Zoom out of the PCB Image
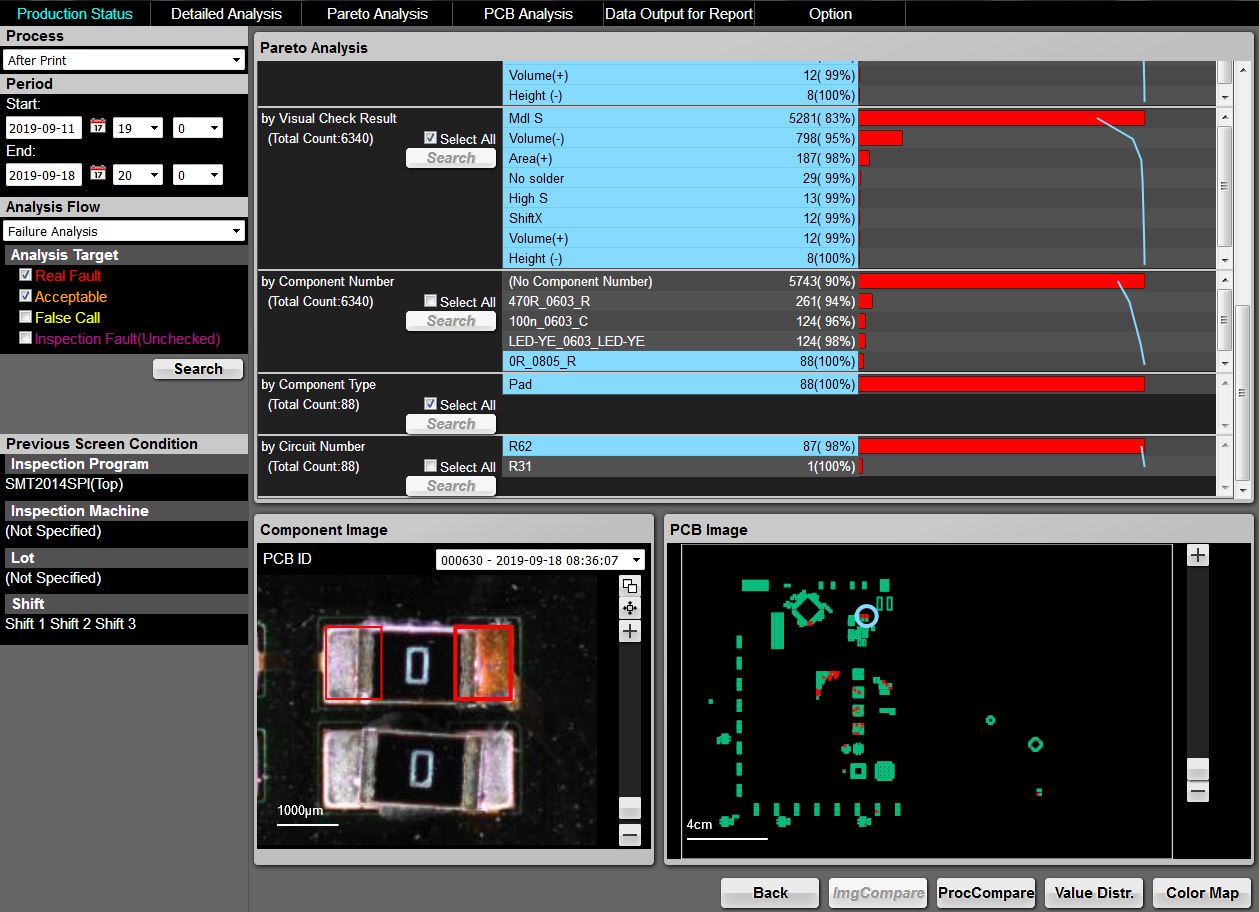This screenshot has width=1259, height=912. (1197, 791)
